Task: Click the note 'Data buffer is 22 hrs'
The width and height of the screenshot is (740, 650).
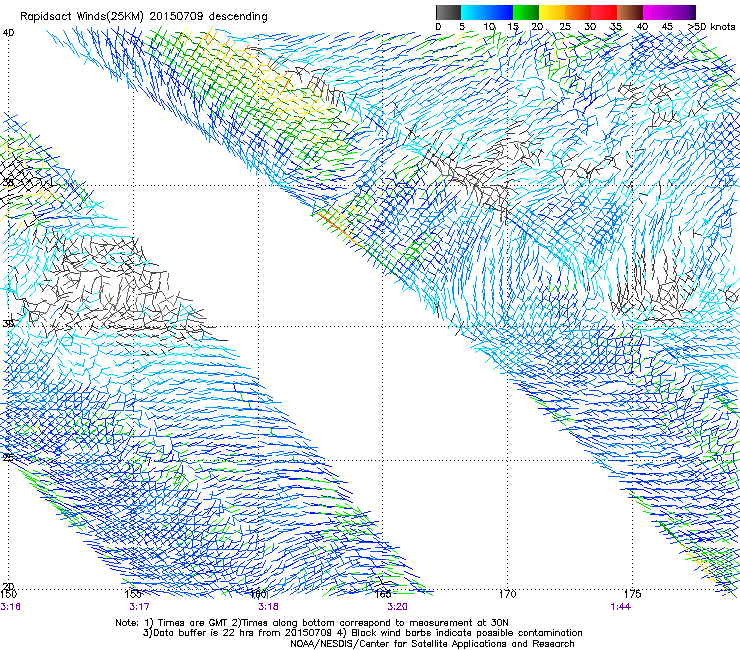Action: pyautogui.click(x=204, y=633)
